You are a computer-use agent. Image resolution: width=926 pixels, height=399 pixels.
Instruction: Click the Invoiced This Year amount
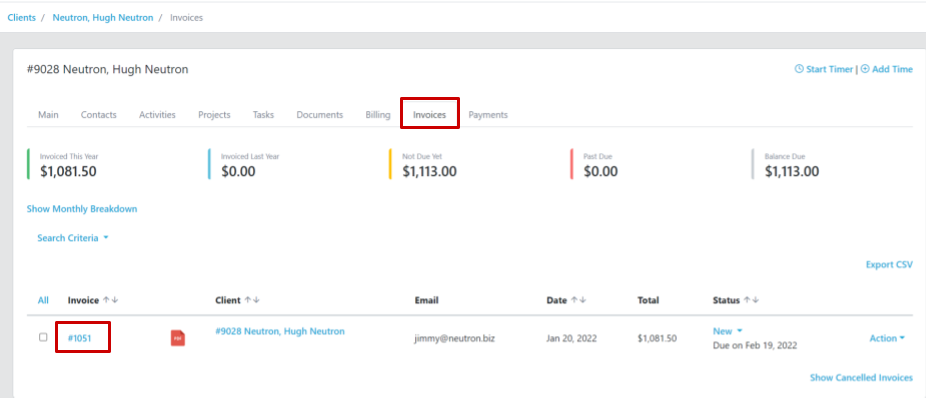click(69, 172)
